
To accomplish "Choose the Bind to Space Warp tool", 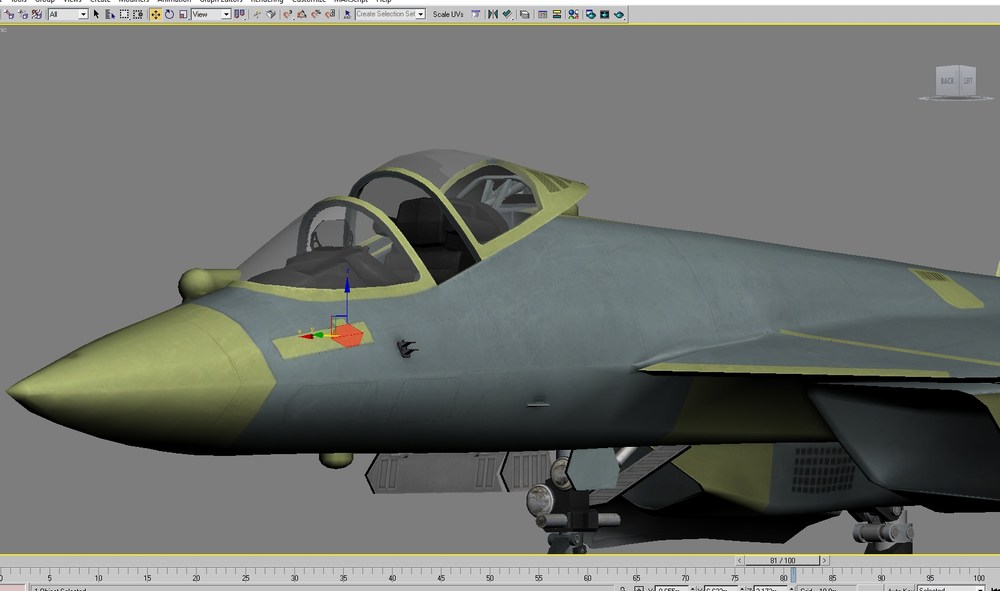I will pyautogui.click(x=37, y=14).
